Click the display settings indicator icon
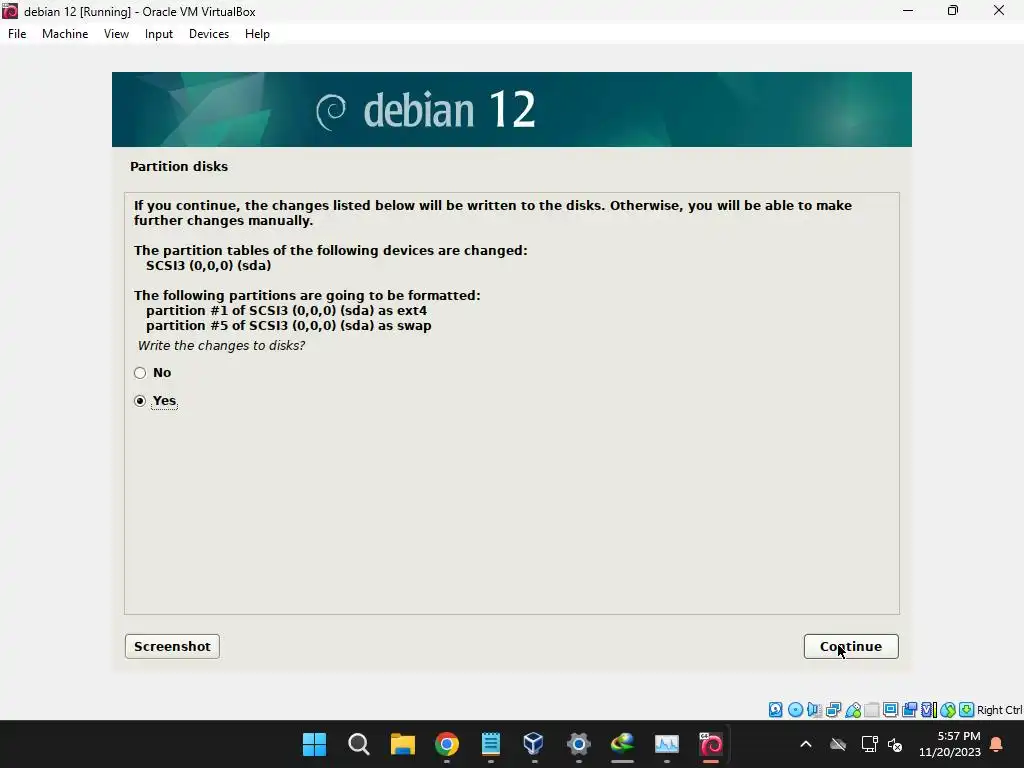Image resolution: width=1024 pixels, height=768 pixels. pos(890,709)
